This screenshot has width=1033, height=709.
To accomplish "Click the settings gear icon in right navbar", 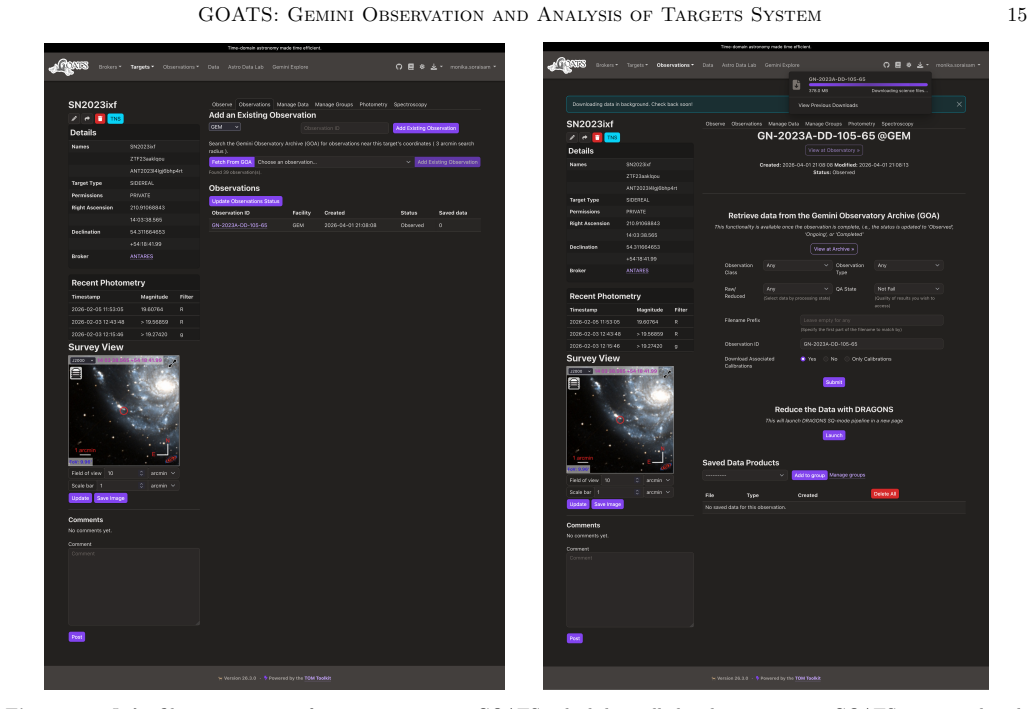I will click(x=908, y=65).
